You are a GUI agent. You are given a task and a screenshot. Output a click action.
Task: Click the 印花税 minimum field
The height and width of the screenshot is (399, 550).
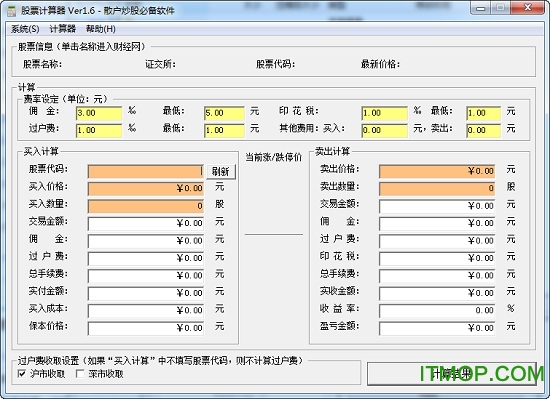pos(483,113)
